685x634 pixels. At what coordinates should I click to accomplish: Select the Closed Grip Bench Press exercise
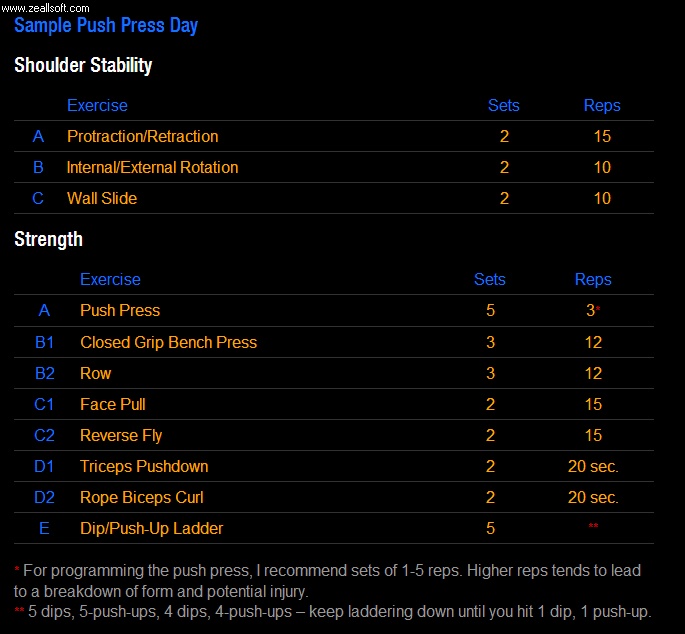pos(168,342)
